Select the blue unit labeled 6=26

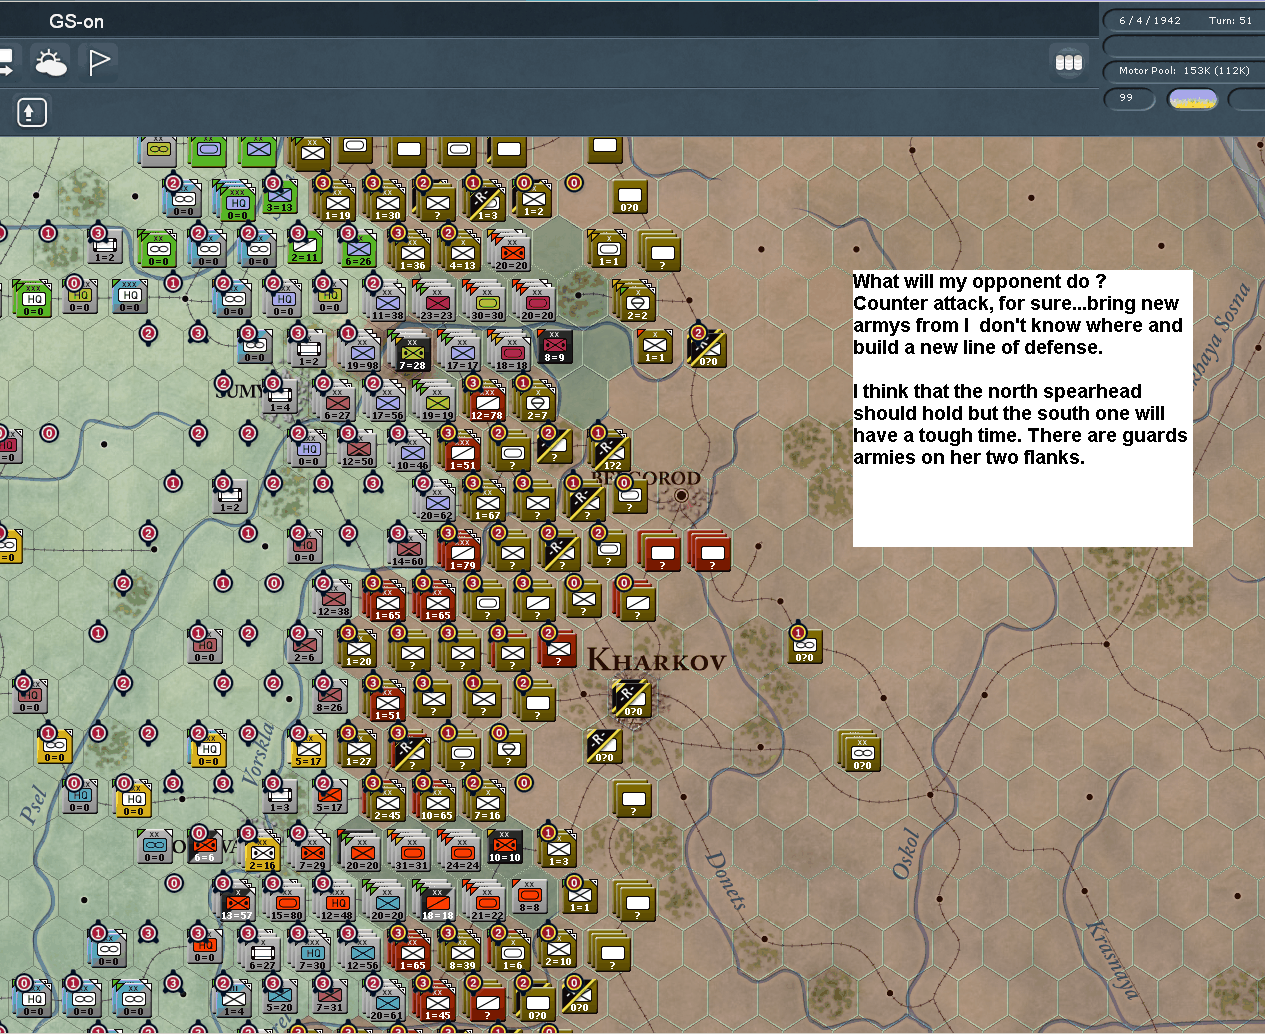tap(358, 249)
